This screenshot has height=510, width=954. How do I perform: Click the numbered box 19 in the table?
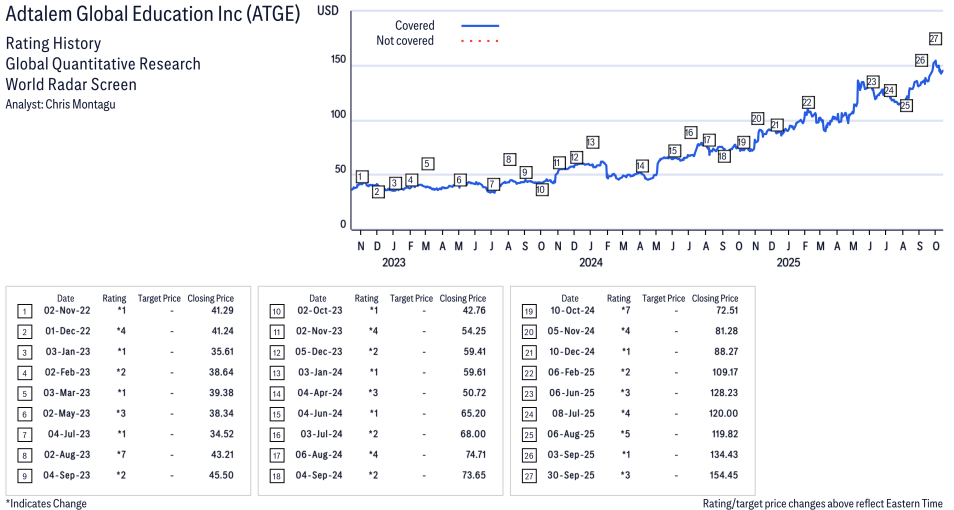click(x=528, y=313)
